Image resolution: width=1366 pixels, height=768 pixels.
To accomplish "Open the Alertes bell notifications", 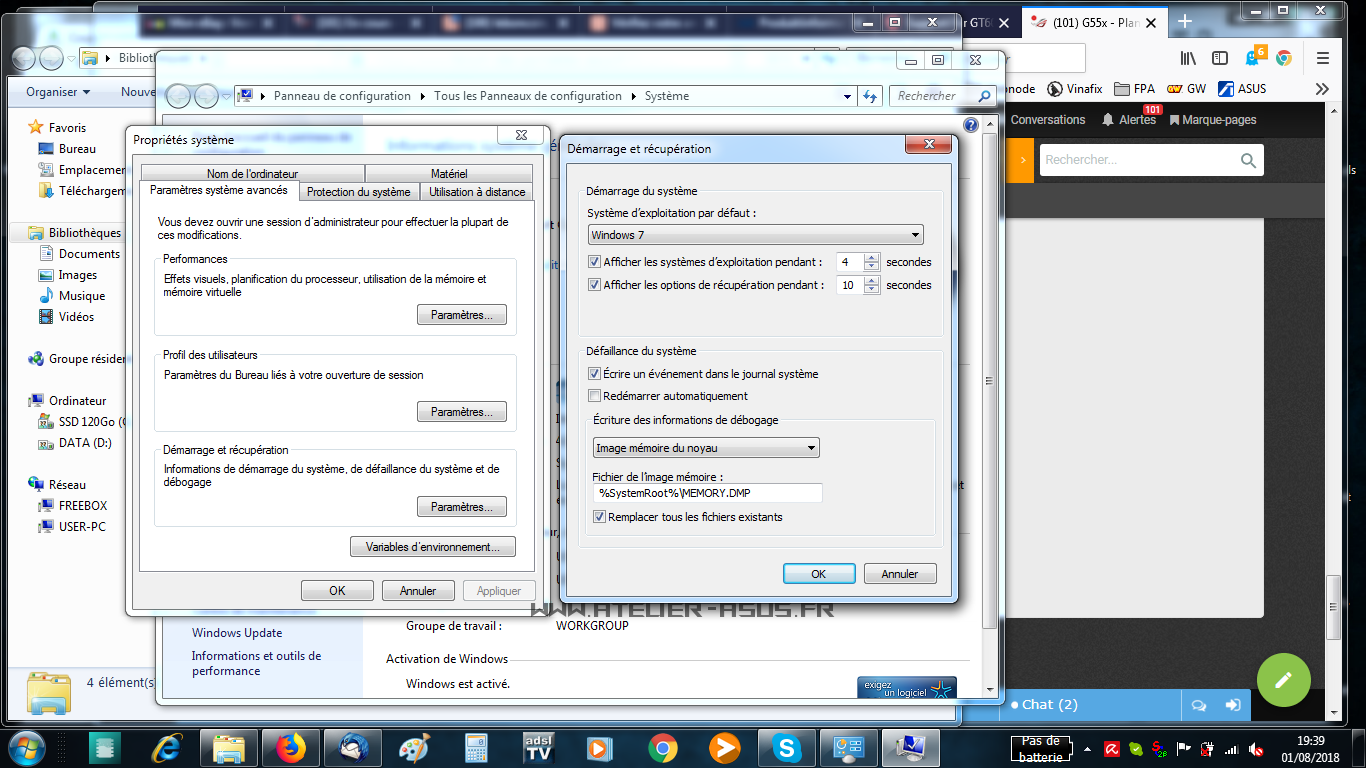I will point(1128,120).
